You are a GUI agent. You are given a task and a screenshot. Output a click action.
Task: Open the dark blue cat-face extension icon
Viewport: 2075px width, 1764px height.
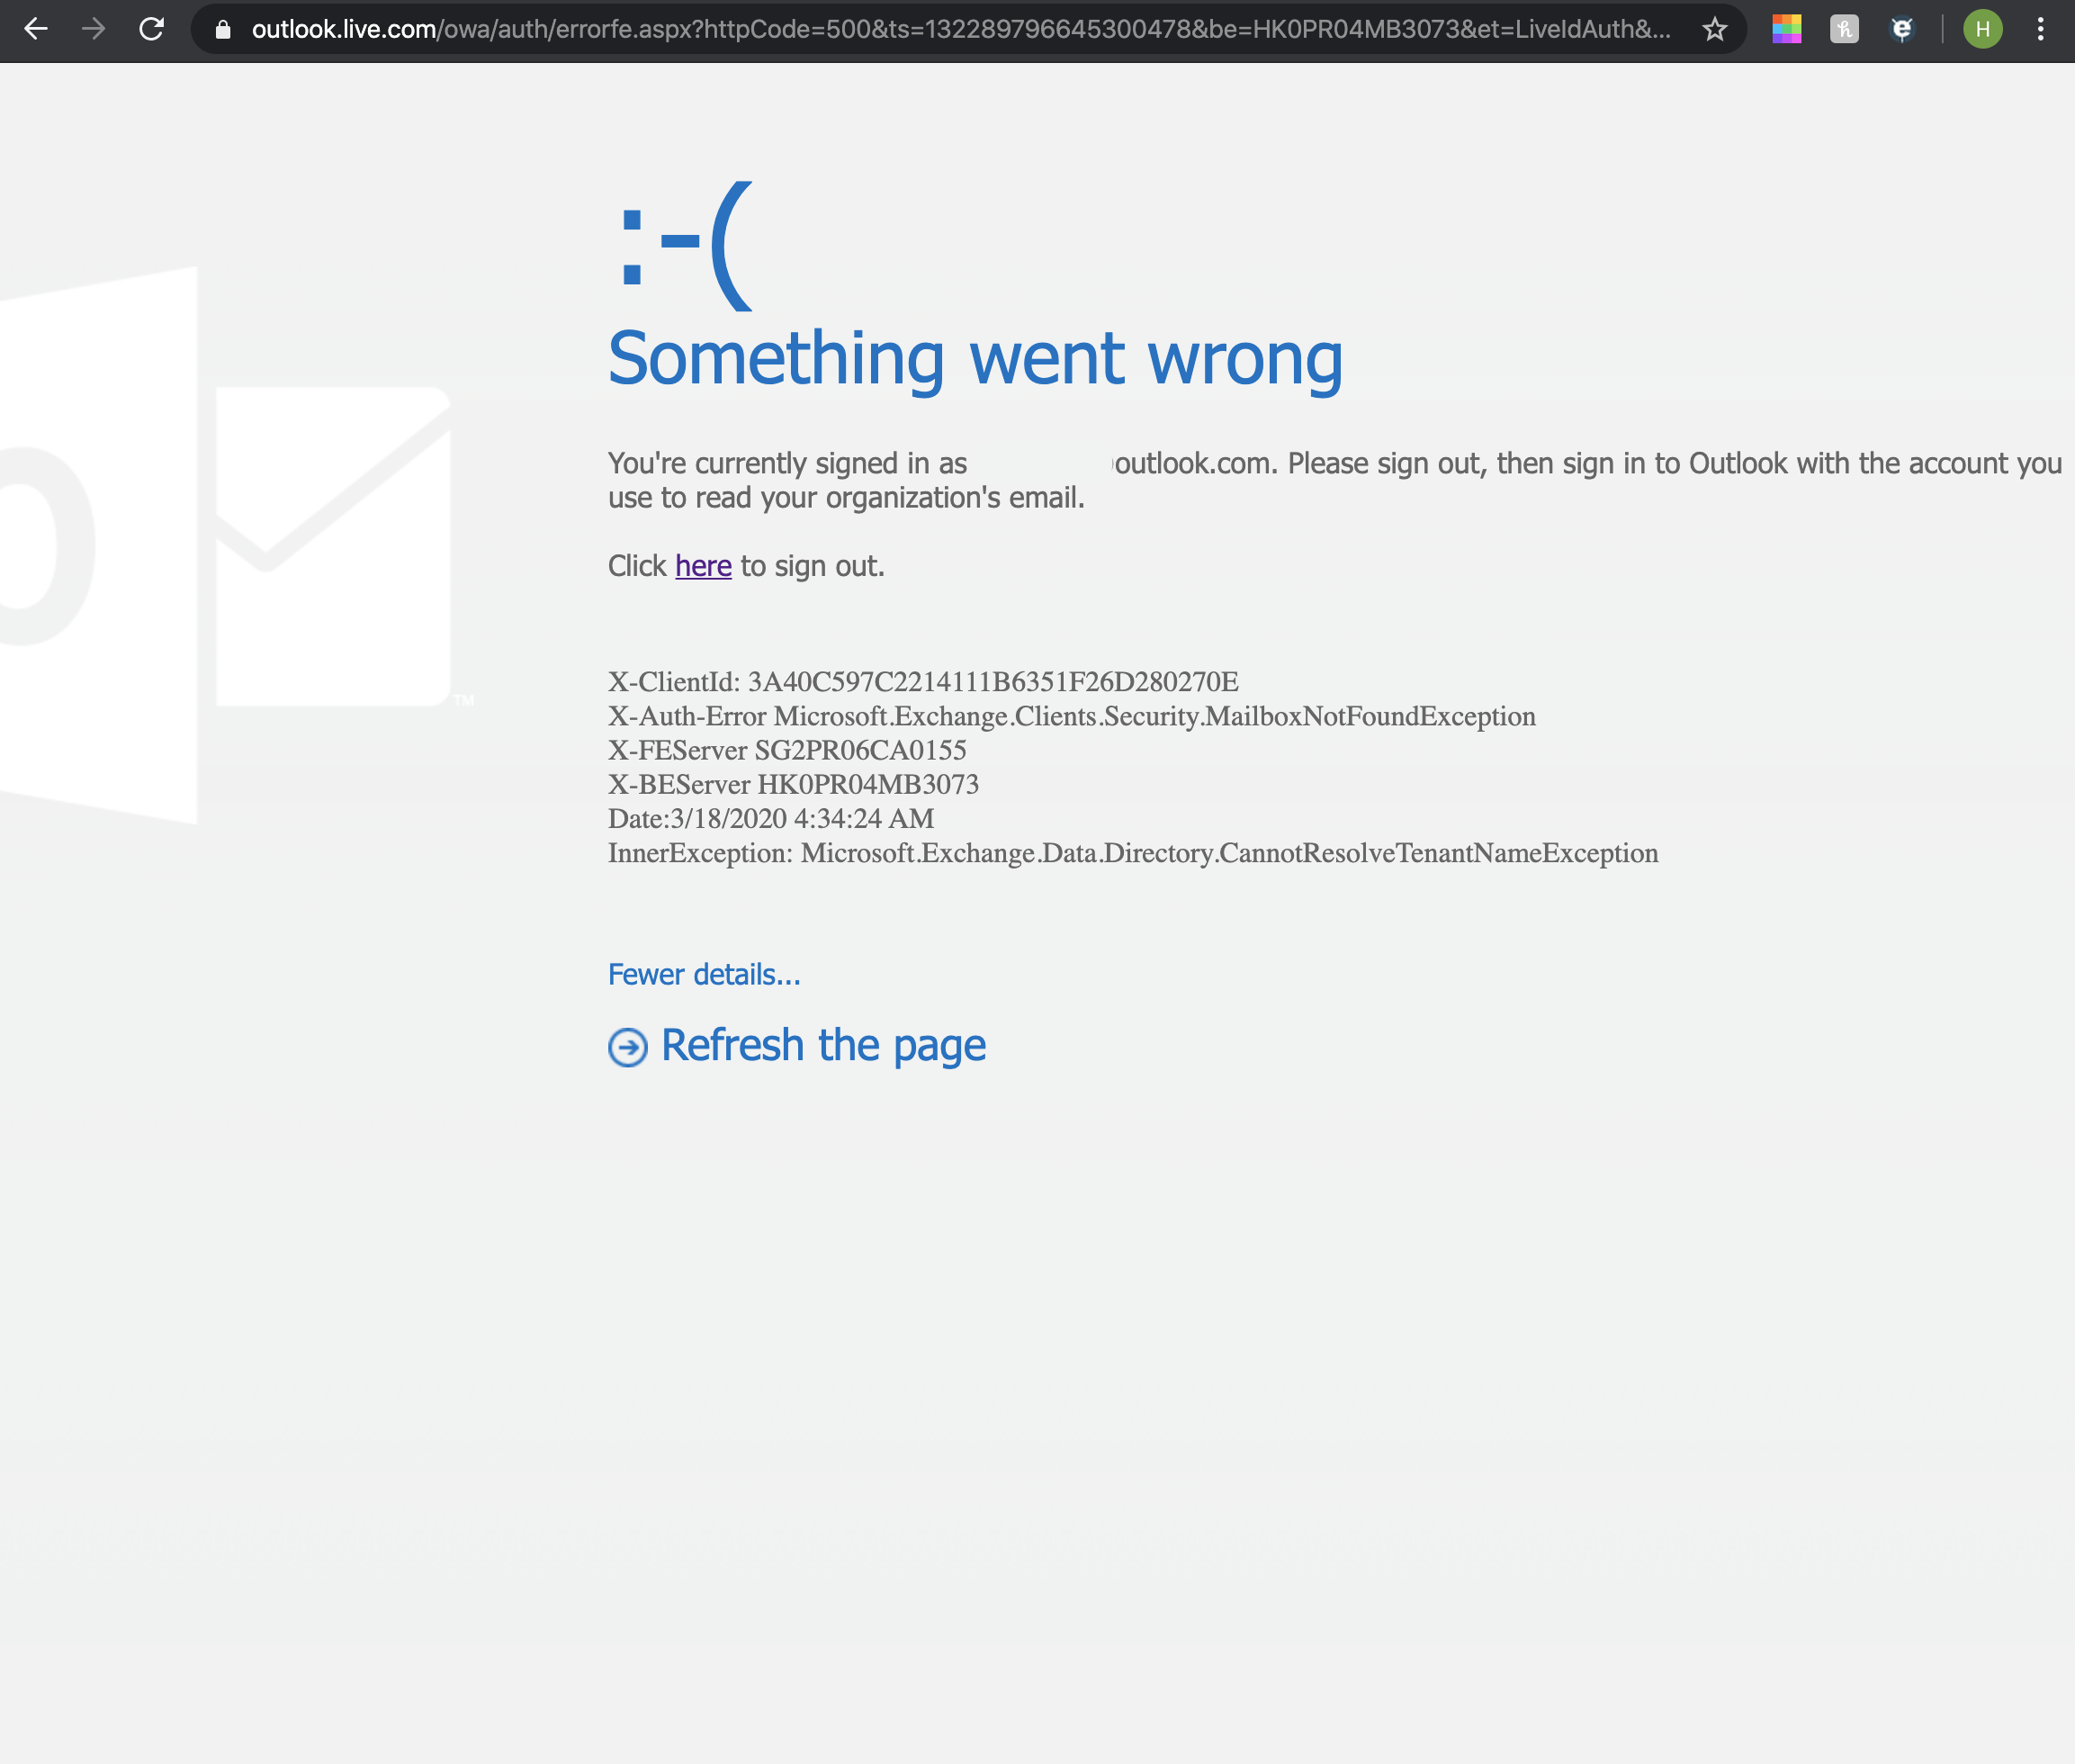[x=1902, y=29]
